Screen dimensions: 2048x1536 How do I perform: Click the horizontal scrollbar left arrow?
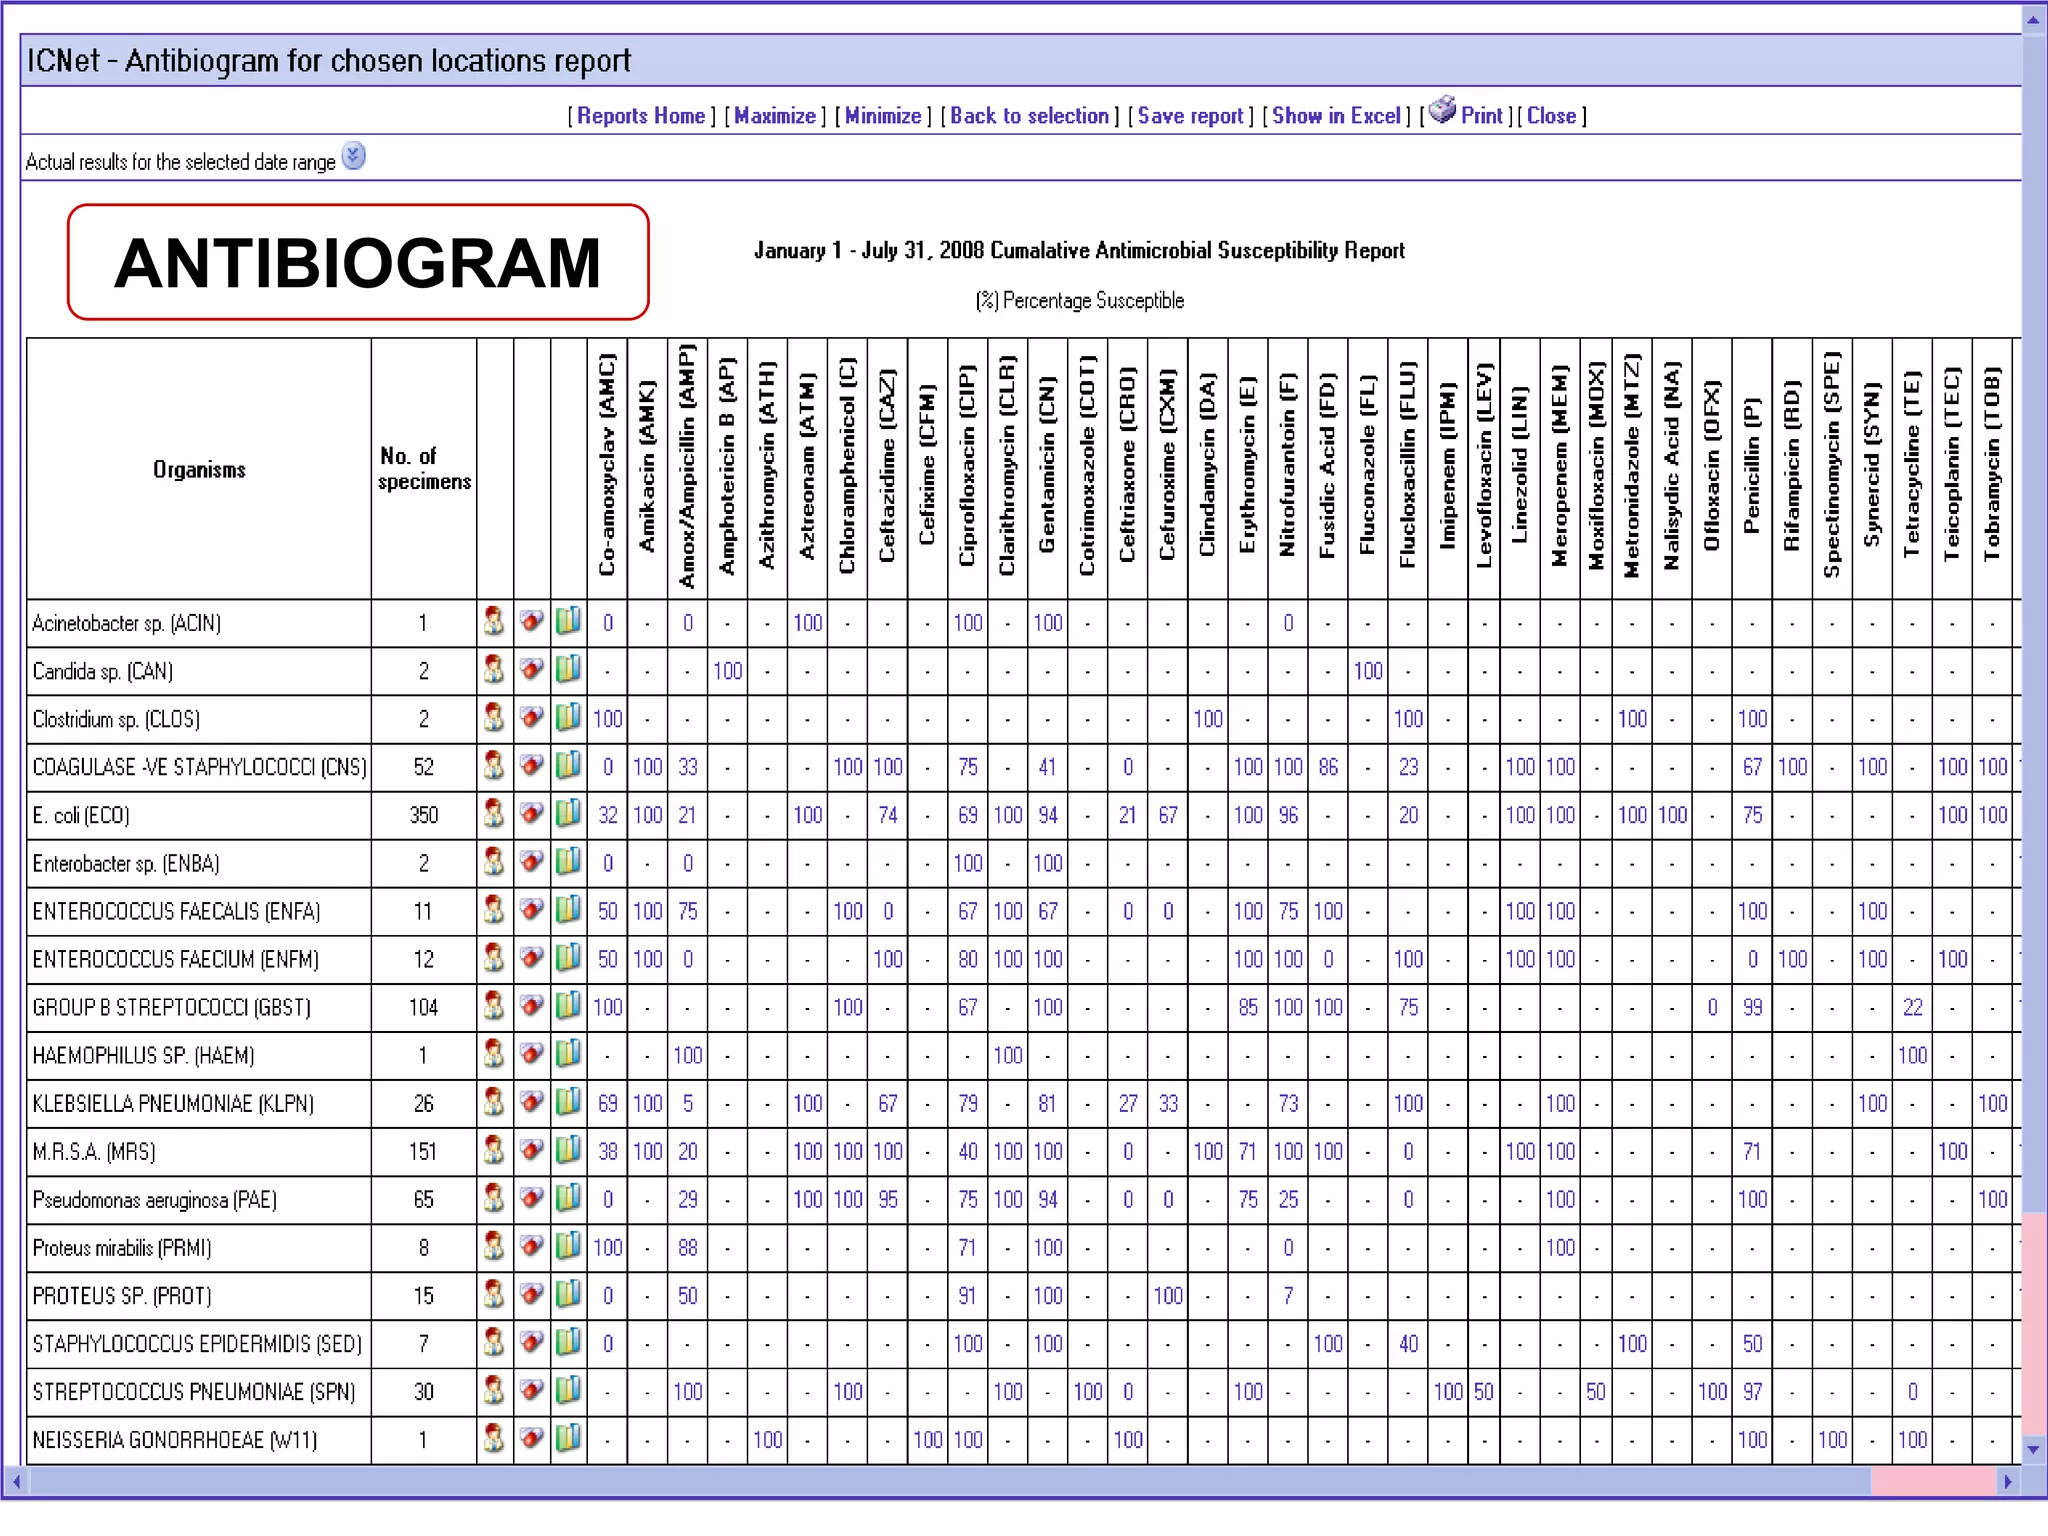pyautogui.click(x=15, y=1482)
